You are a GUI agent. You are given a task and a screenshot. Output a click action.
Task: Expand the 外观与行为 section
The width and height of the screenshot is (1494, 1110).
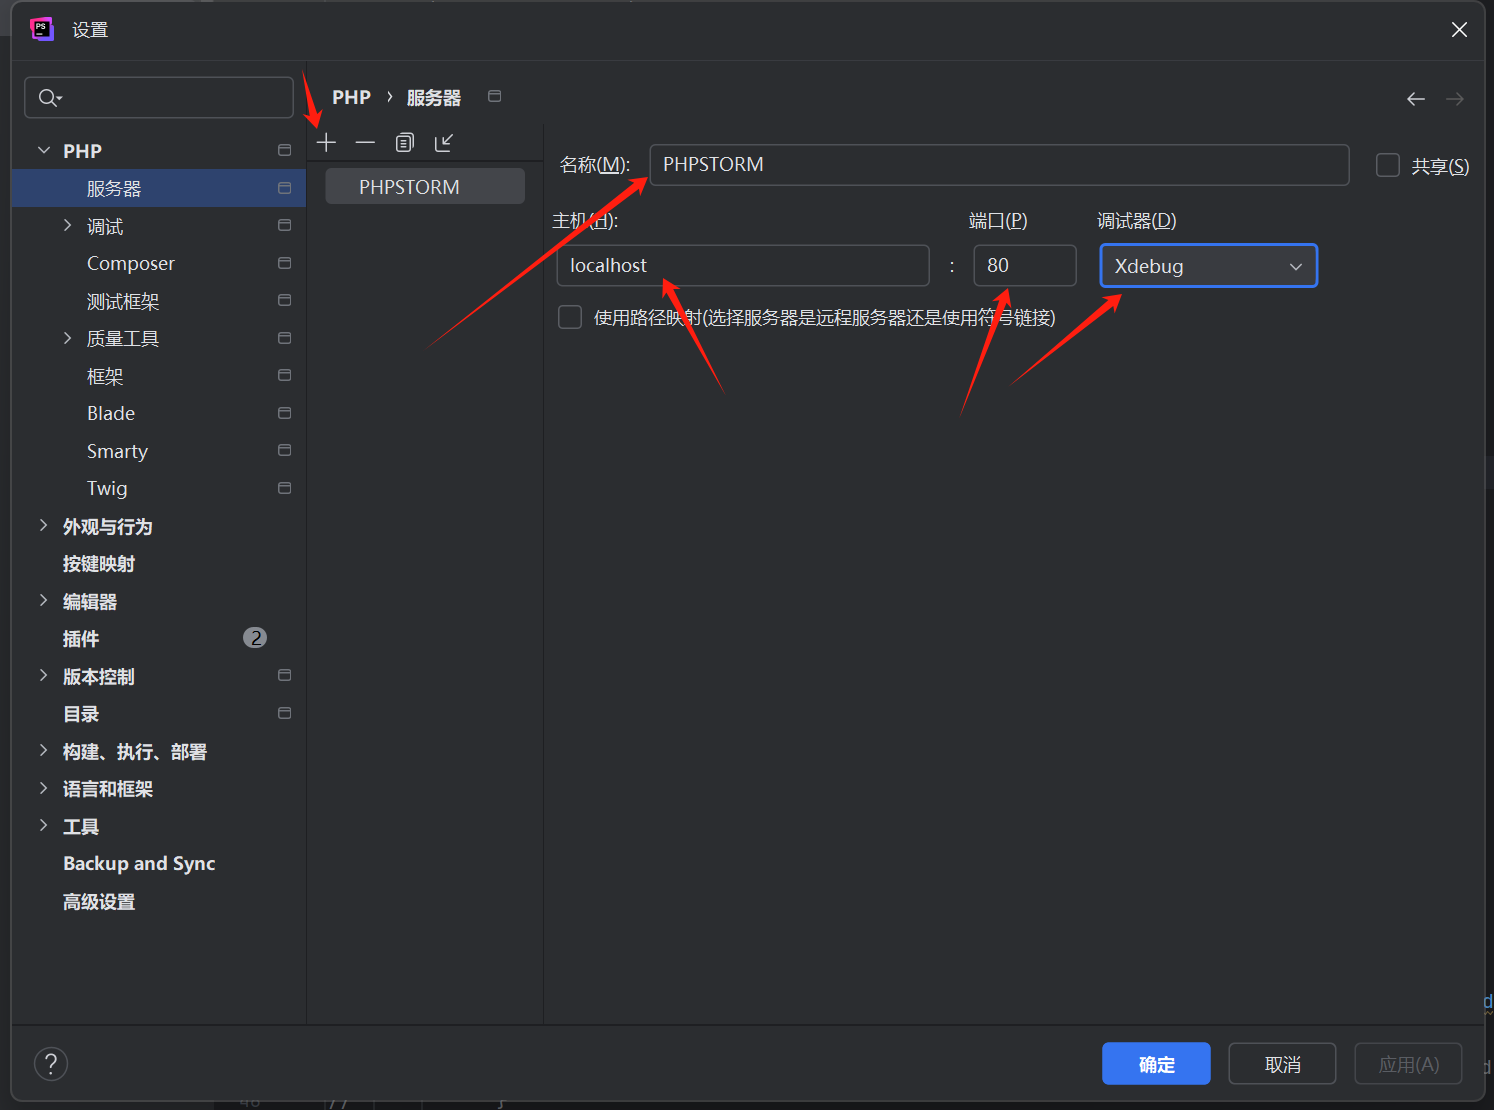pos(43,526)
